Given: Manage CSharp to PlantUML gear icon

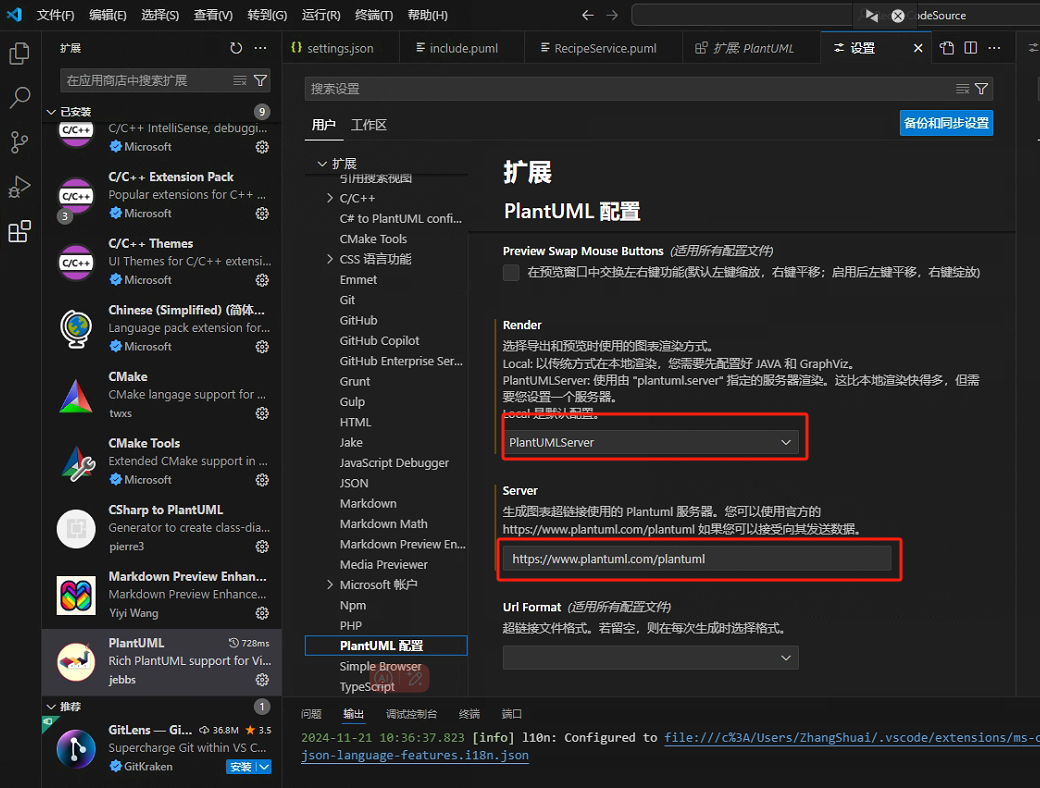Looking at the screenshot, I should pyautogui.click(x=262, y=547).
